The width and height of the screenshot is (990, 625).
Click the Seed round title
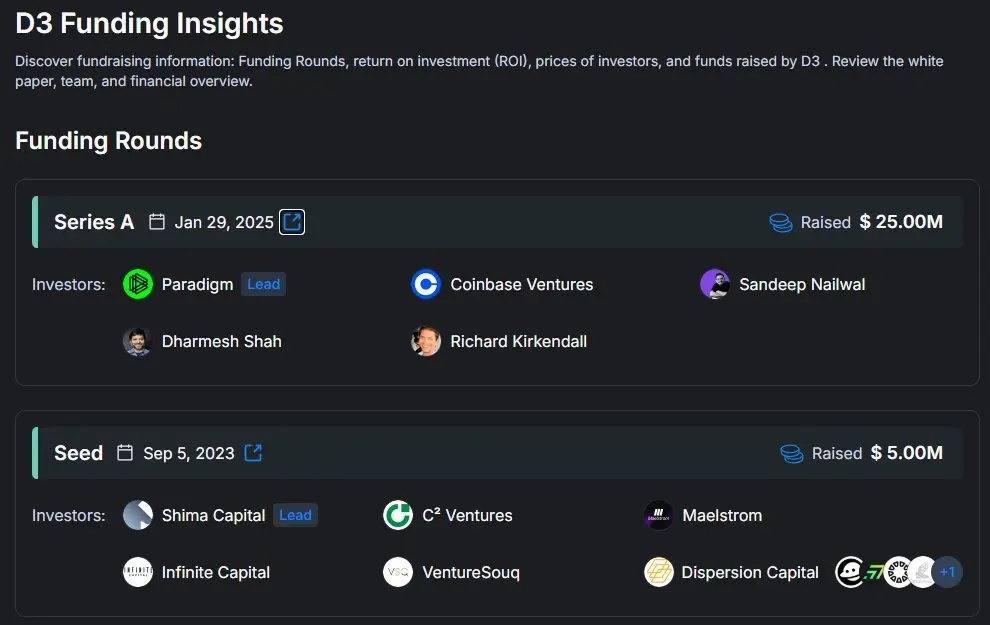pos(78,453)
